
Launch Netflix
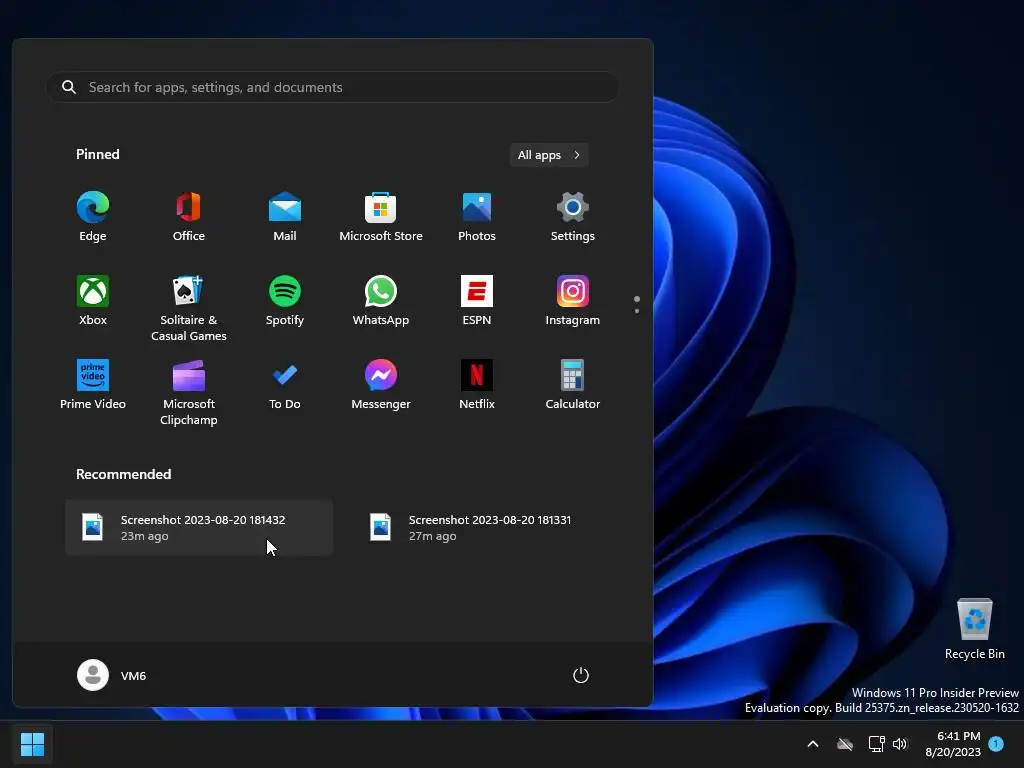(477, 385)
